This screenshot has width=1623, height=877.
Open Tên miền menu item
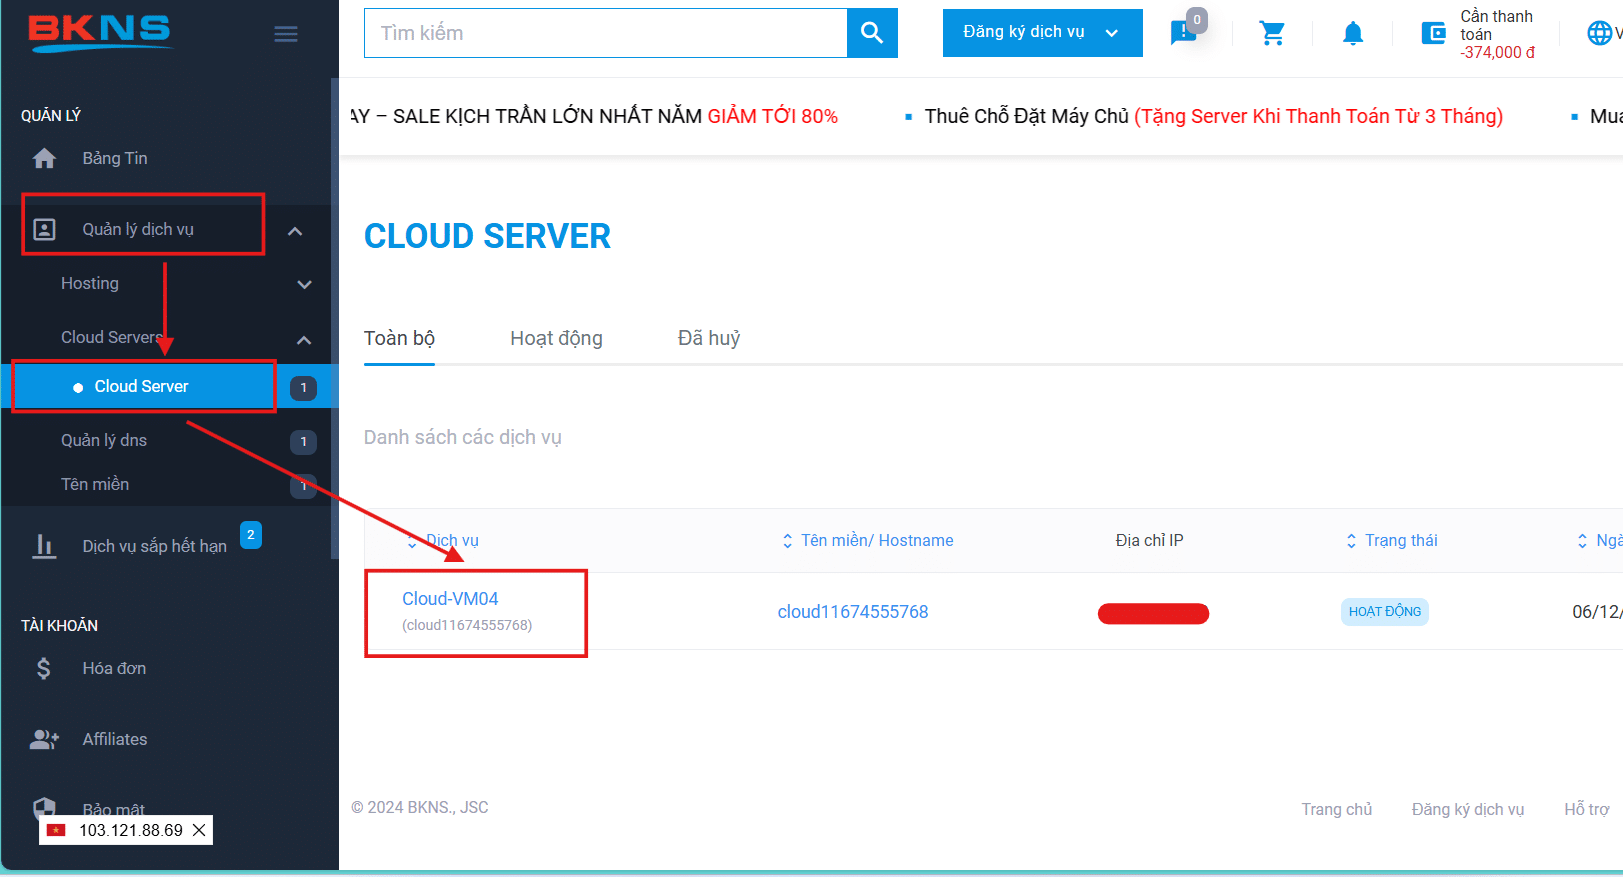95,484
